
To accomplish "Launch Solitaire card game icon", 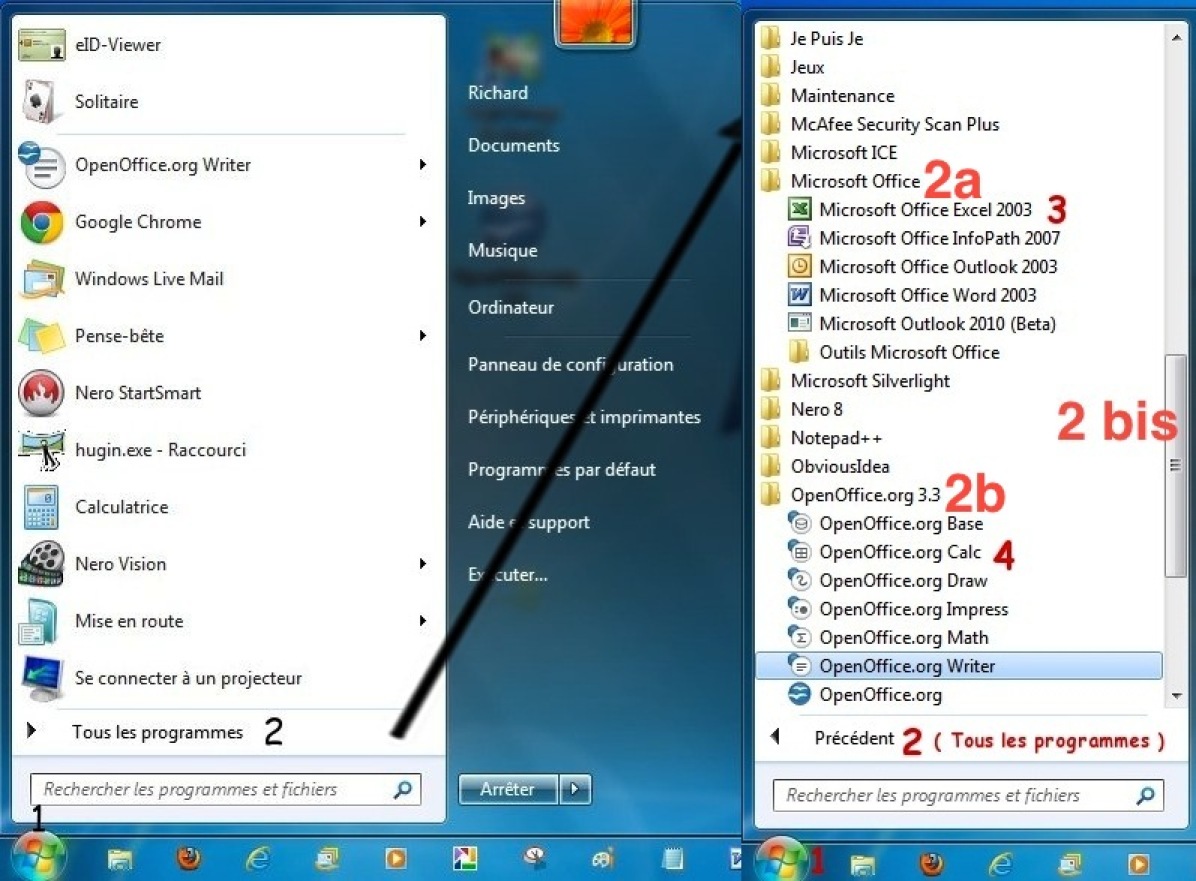I will coord(41,101).
